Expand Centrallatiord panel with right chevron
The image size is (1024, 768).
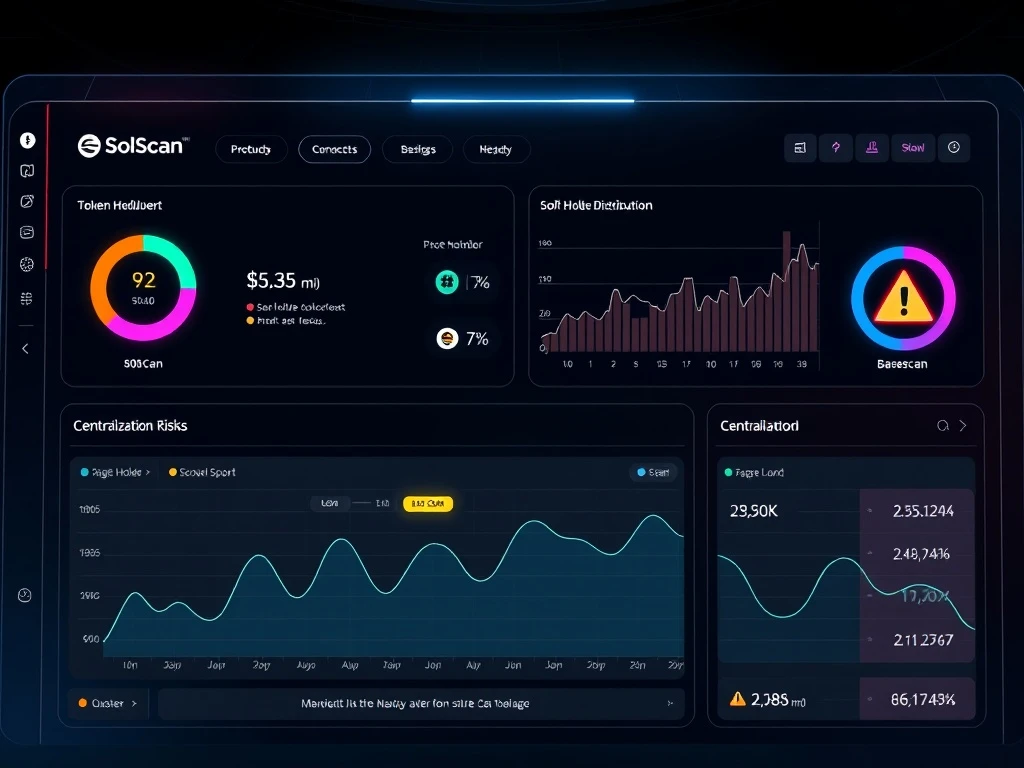[963, 426]
